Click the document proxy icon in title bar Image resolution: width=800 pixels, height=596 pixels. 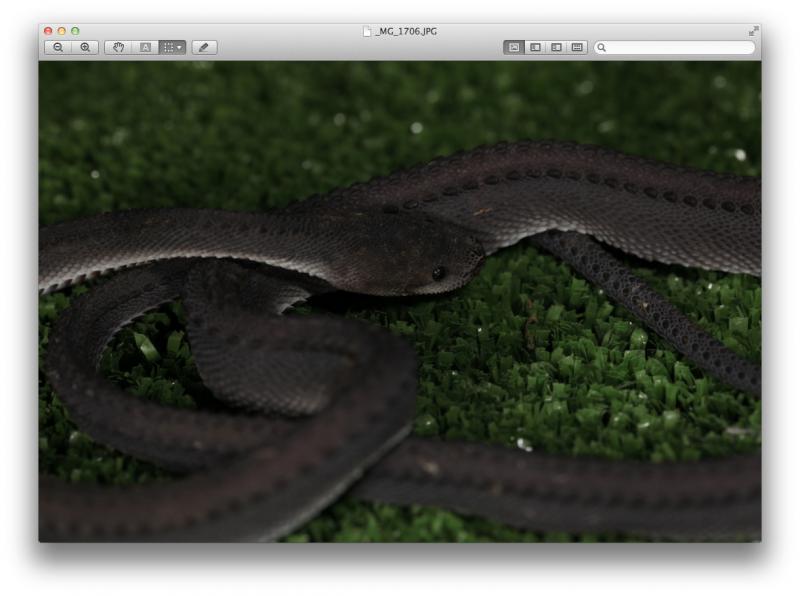click(x=367, y=31)
